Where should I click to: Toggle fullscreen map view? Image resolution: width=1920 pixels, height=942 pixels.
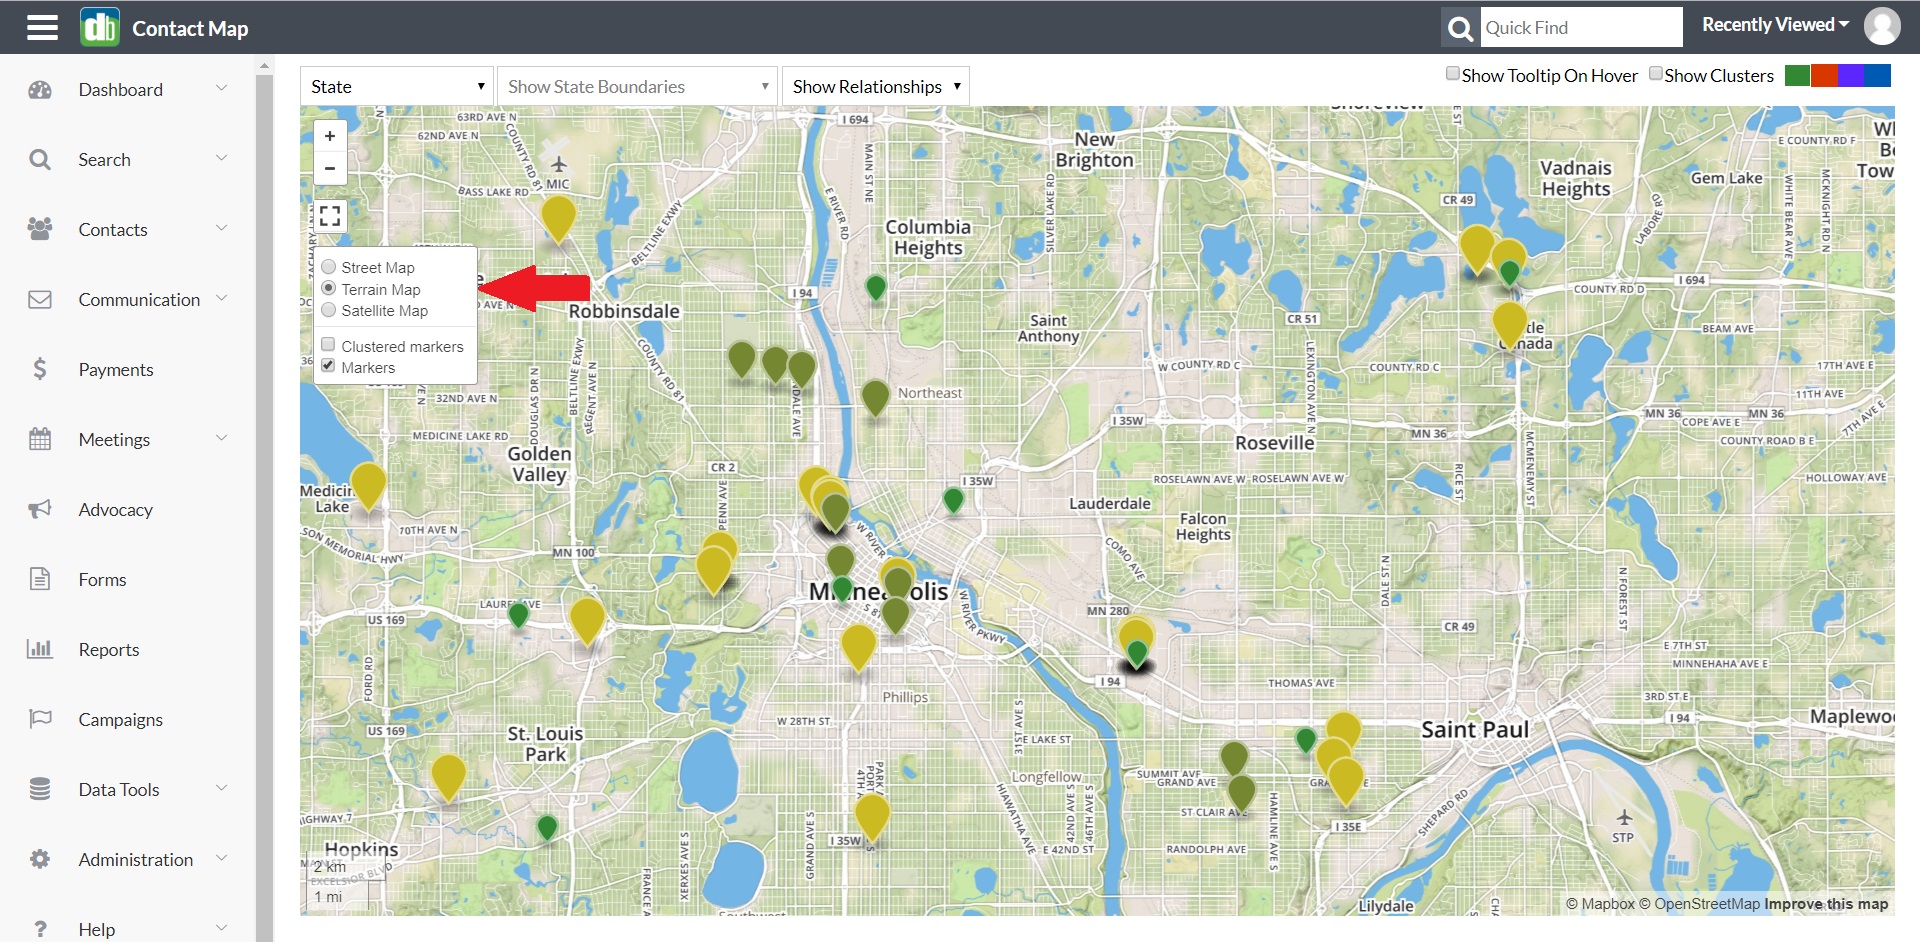(330, 215)
